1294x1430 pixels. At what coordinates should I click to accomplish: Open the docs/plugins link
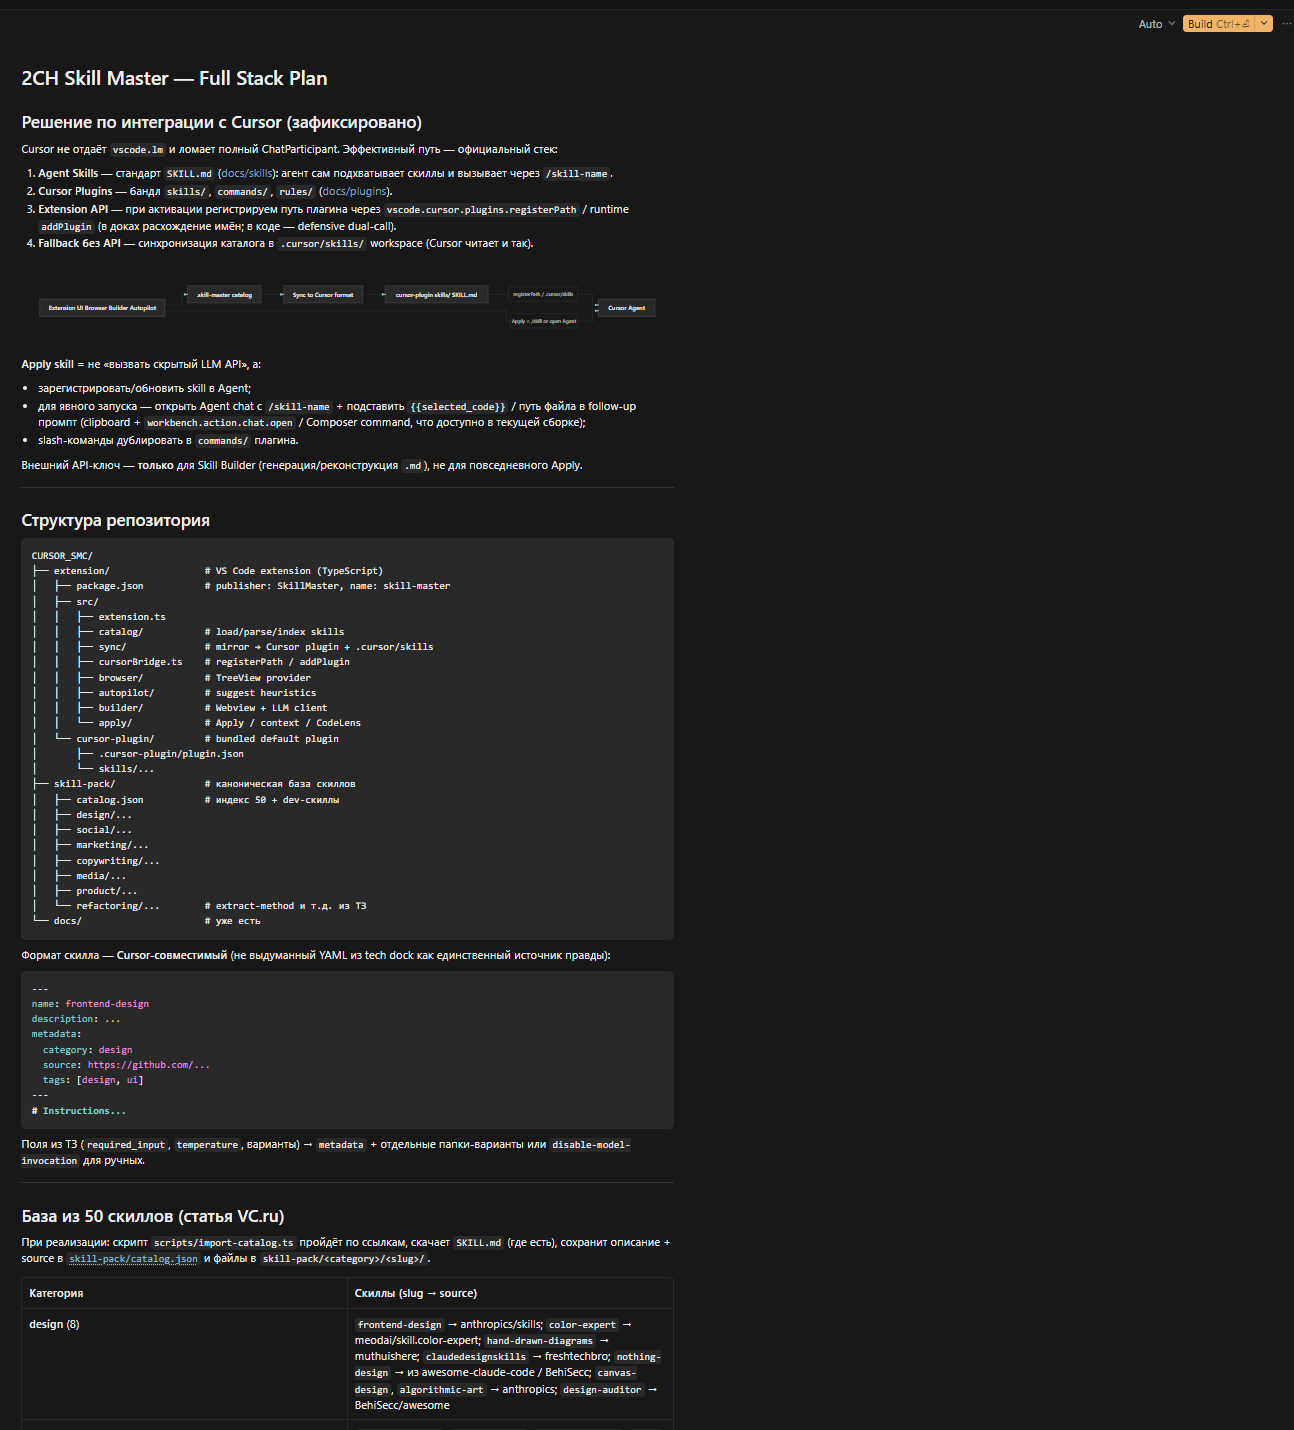coord(355,192)
